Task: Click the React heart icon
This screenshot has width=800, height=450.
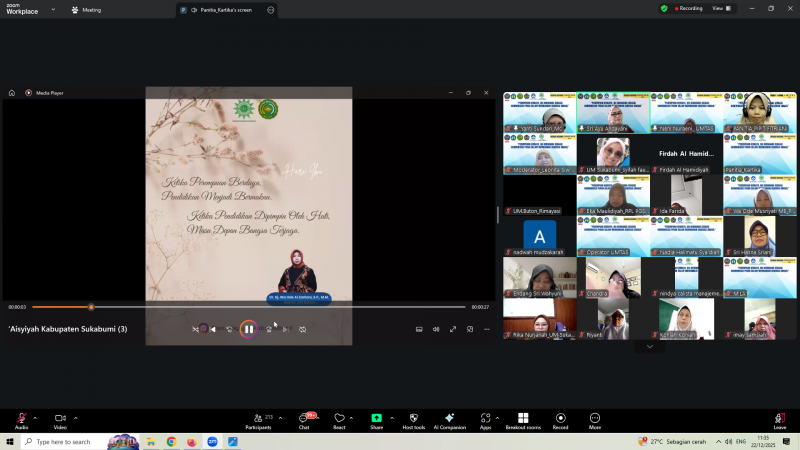Action: [x=339, y=418]
